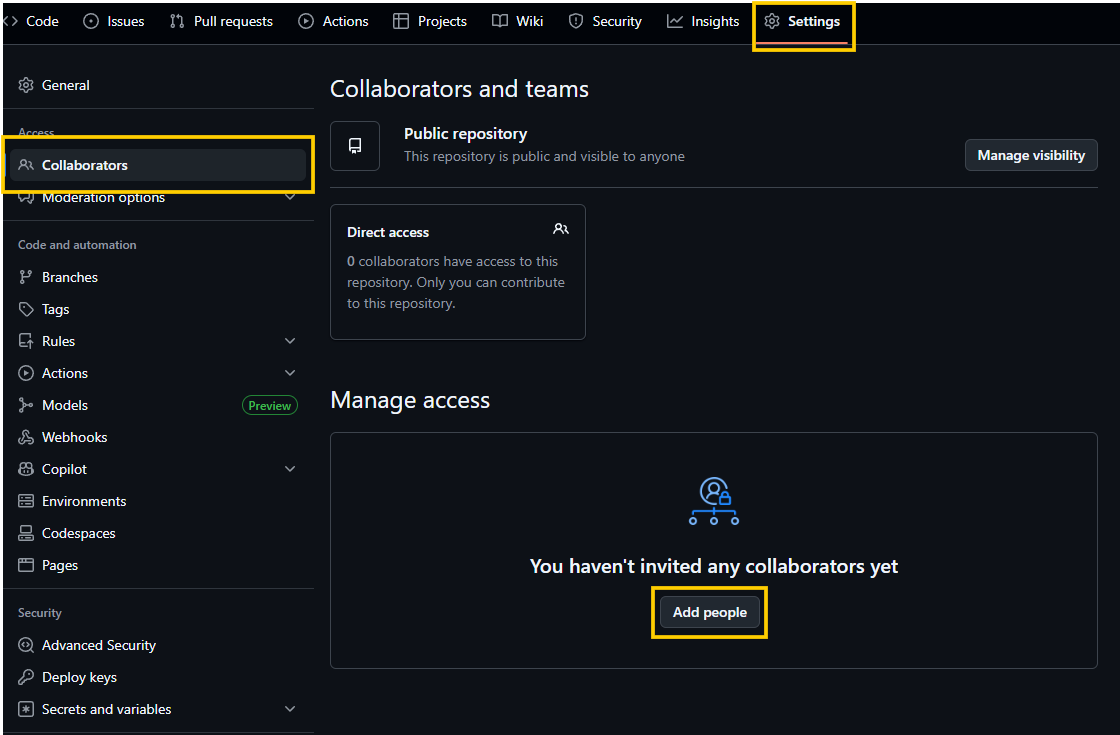The width and height of the screenshot is (1120, 735).
Task: Select Moderation options in the sidebar
Action: click(x=103, y=199)
